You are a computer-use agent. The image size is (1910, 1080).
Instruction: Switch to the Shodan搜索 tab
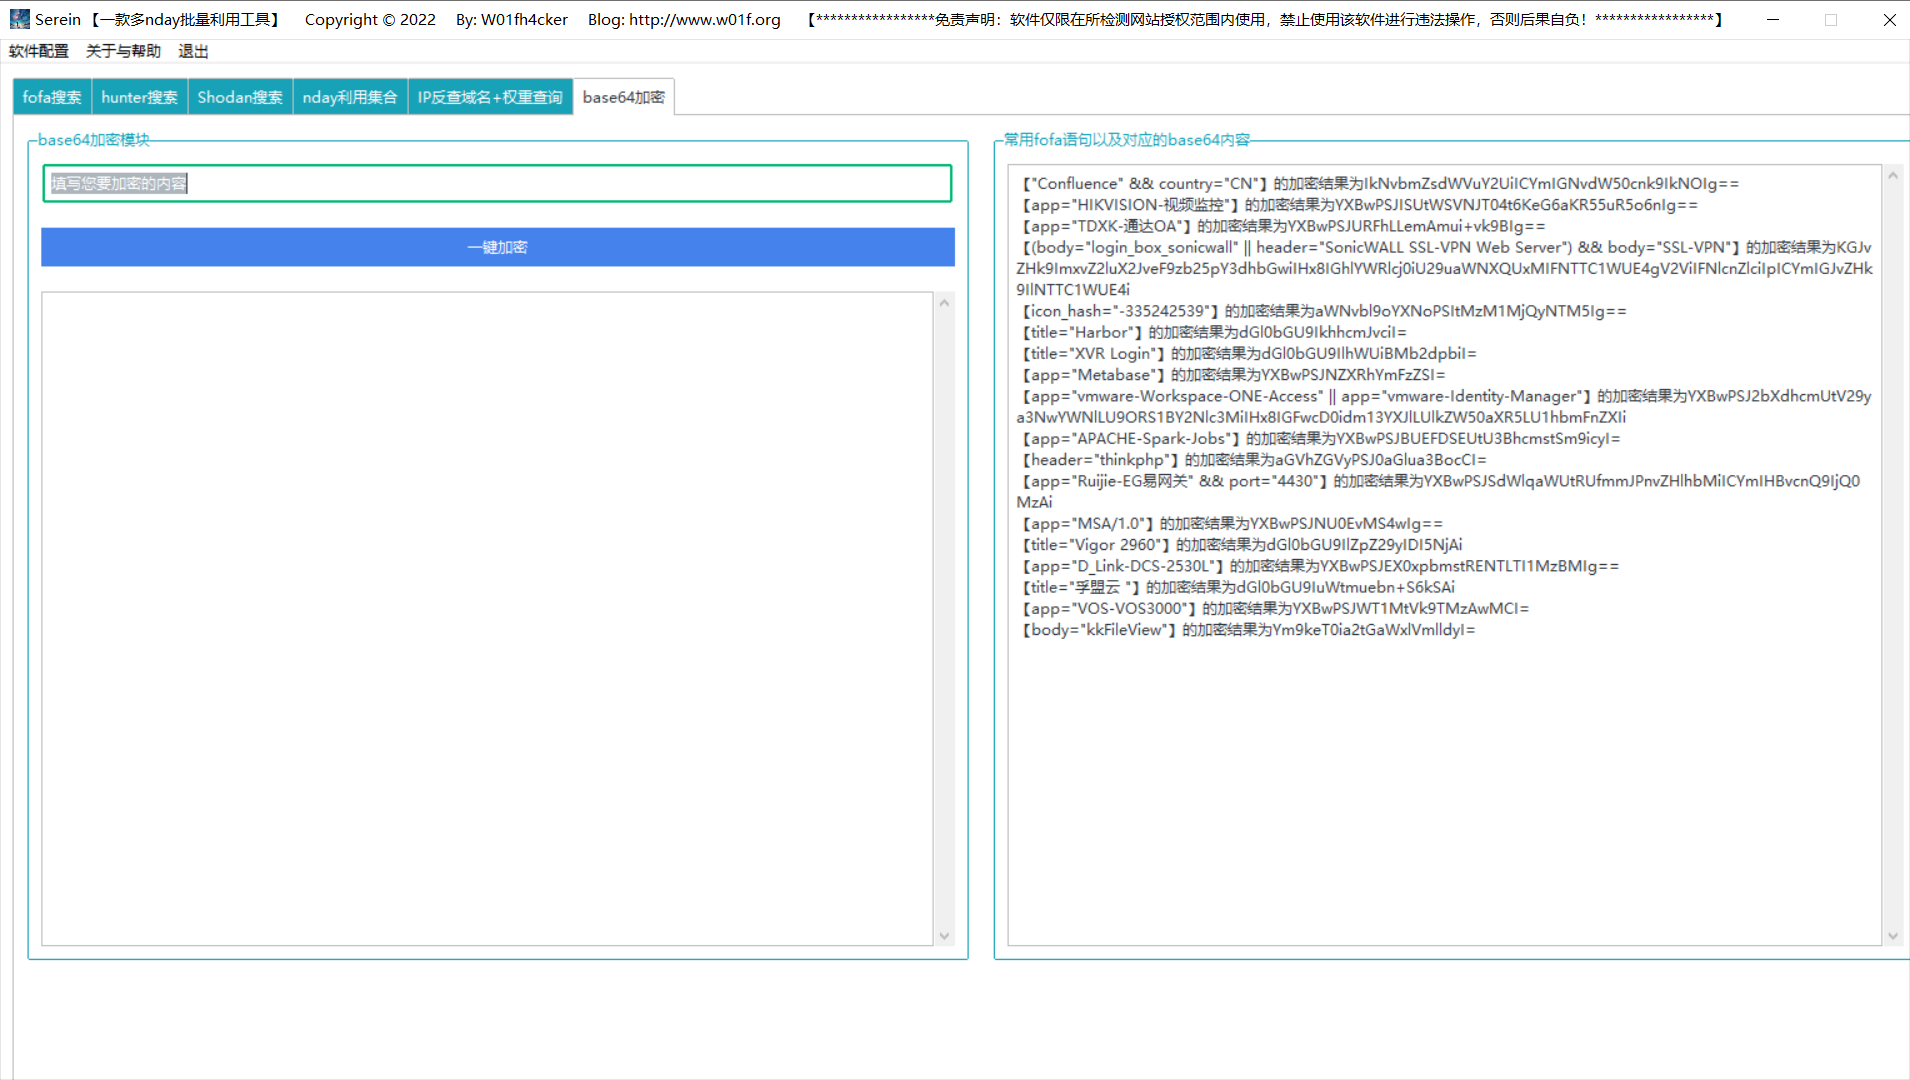click(x=240, y=97)
